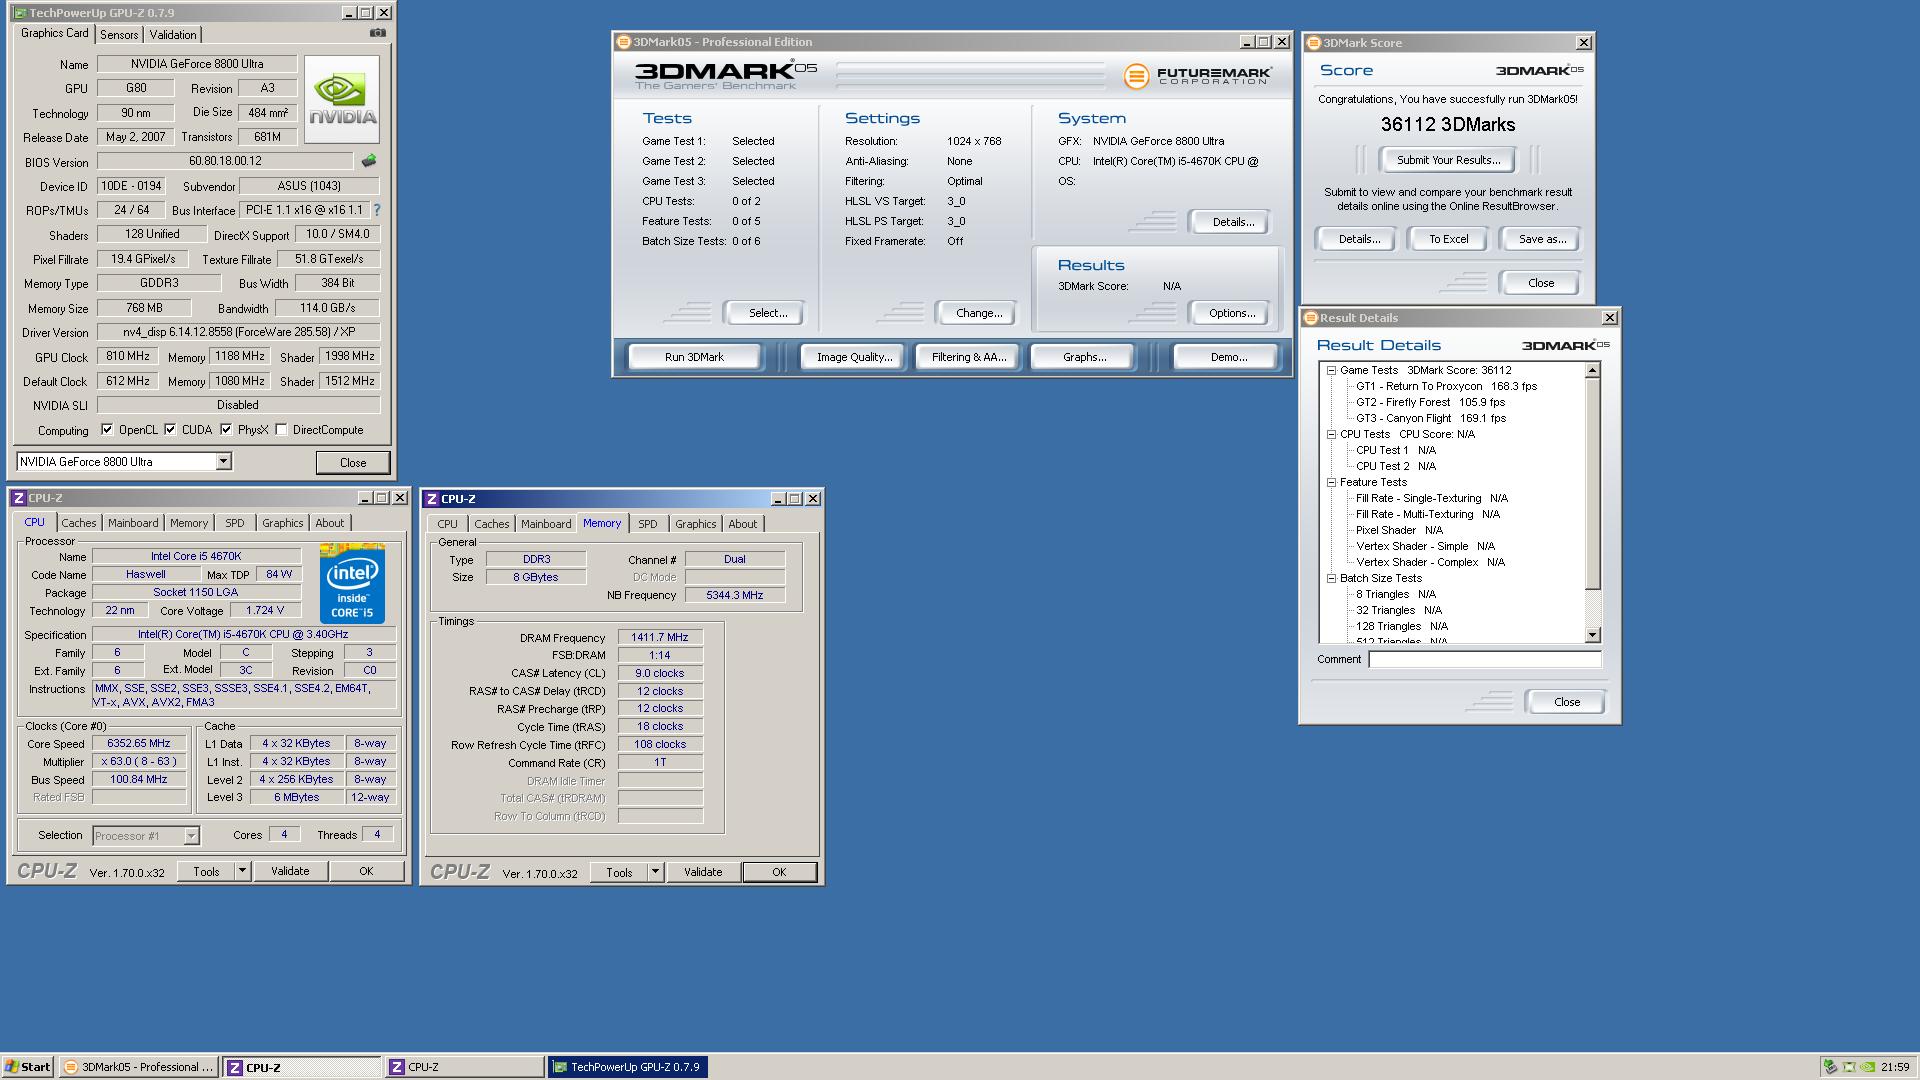1920x1080 pixels.
Task: Click the Result Details vertical scrollbar
Action: point(1593,503)
